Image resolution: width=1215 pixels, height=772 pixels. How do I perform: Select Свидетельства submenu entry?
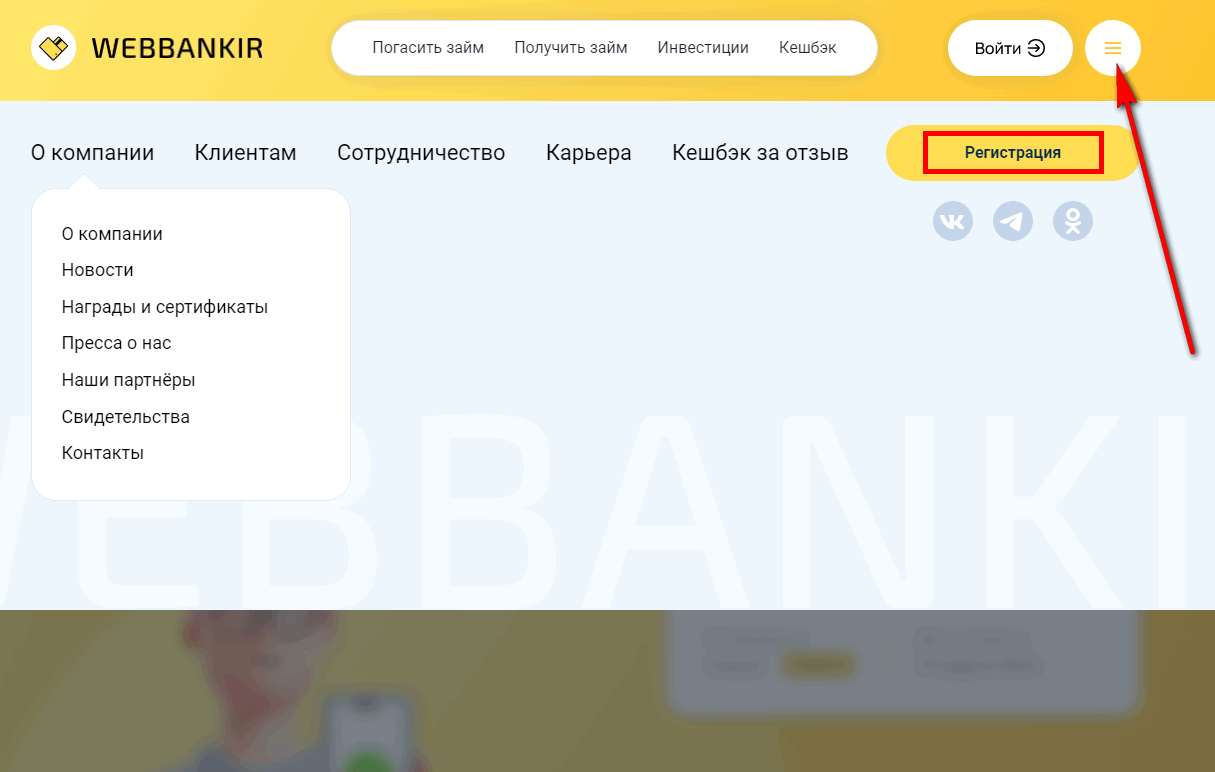pyautogui.click(x=126, y=417)
